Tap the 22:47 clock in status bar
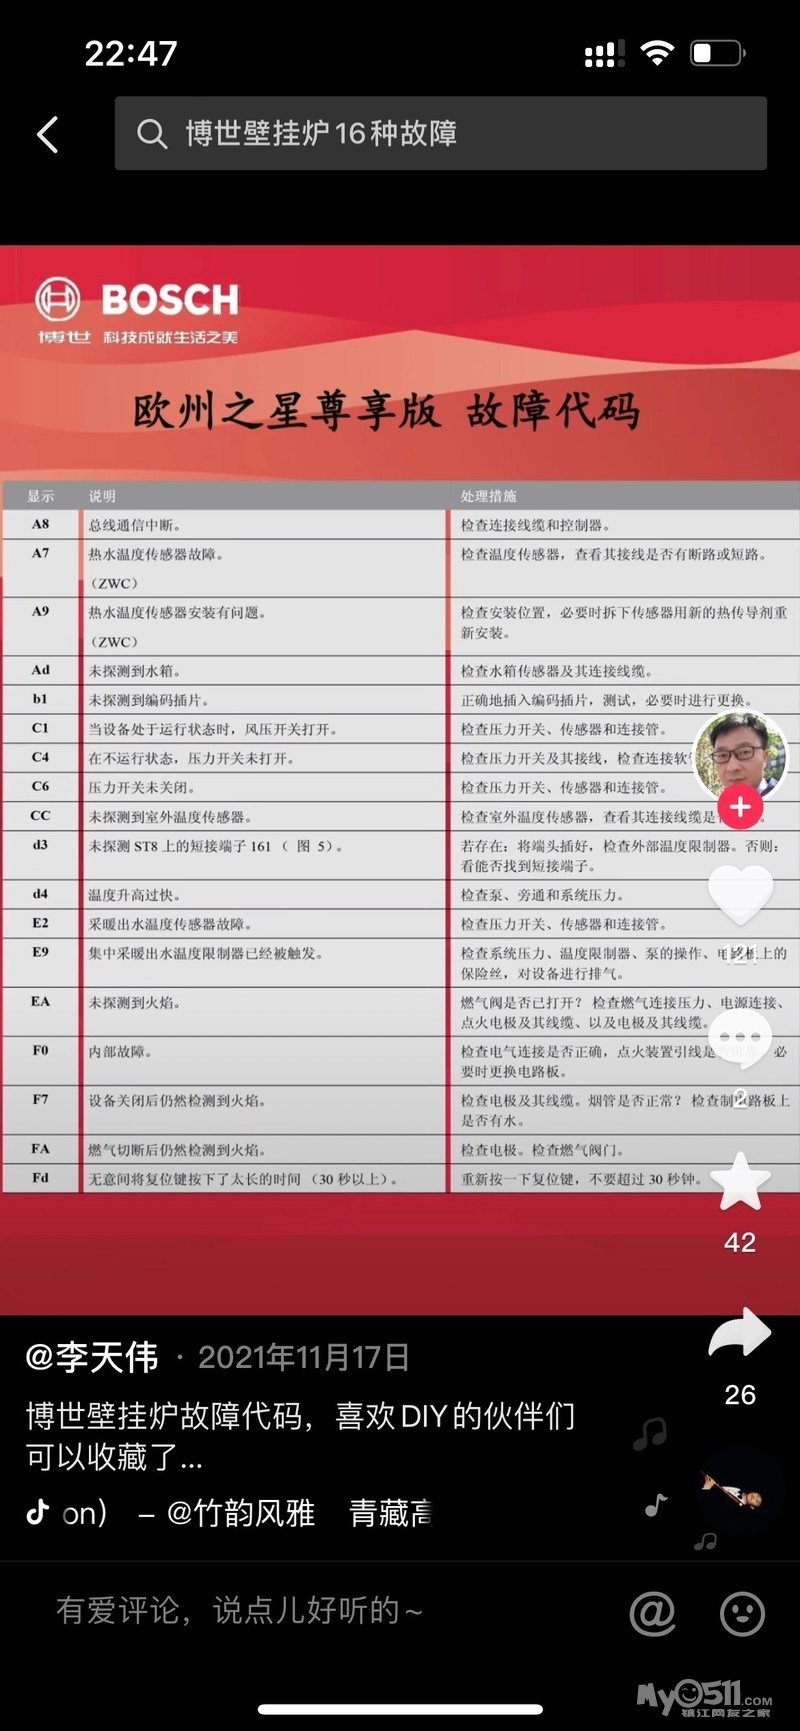Image resolution: width=800 pixels, height=1731 pixels. click(131, 53)
